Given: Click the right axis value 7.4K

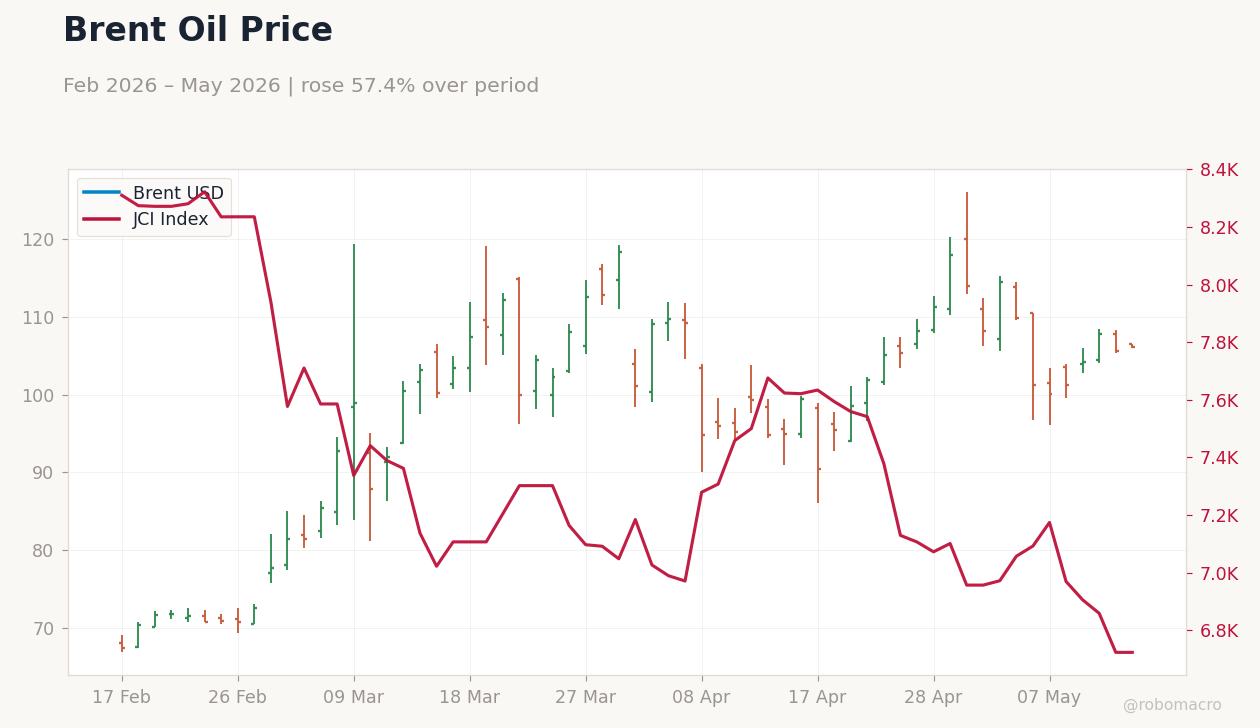Looking at the screenshot, I should [1219, 458].
